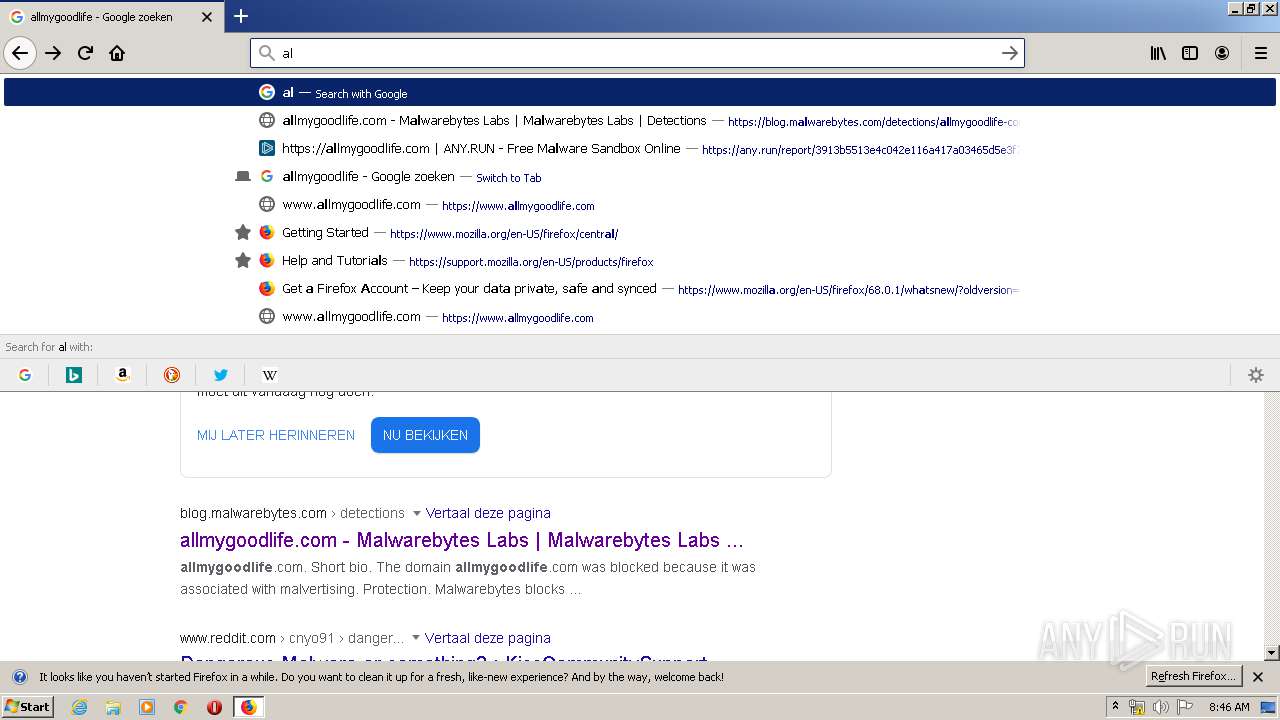Open the Firefox home page
This screenshot has height=720, width=1280.
tap(117, 53)
